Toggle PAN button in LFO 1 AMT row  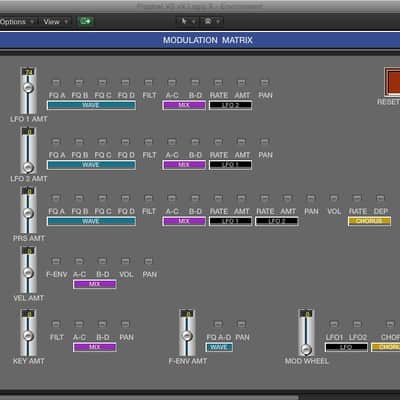[264, 82]
